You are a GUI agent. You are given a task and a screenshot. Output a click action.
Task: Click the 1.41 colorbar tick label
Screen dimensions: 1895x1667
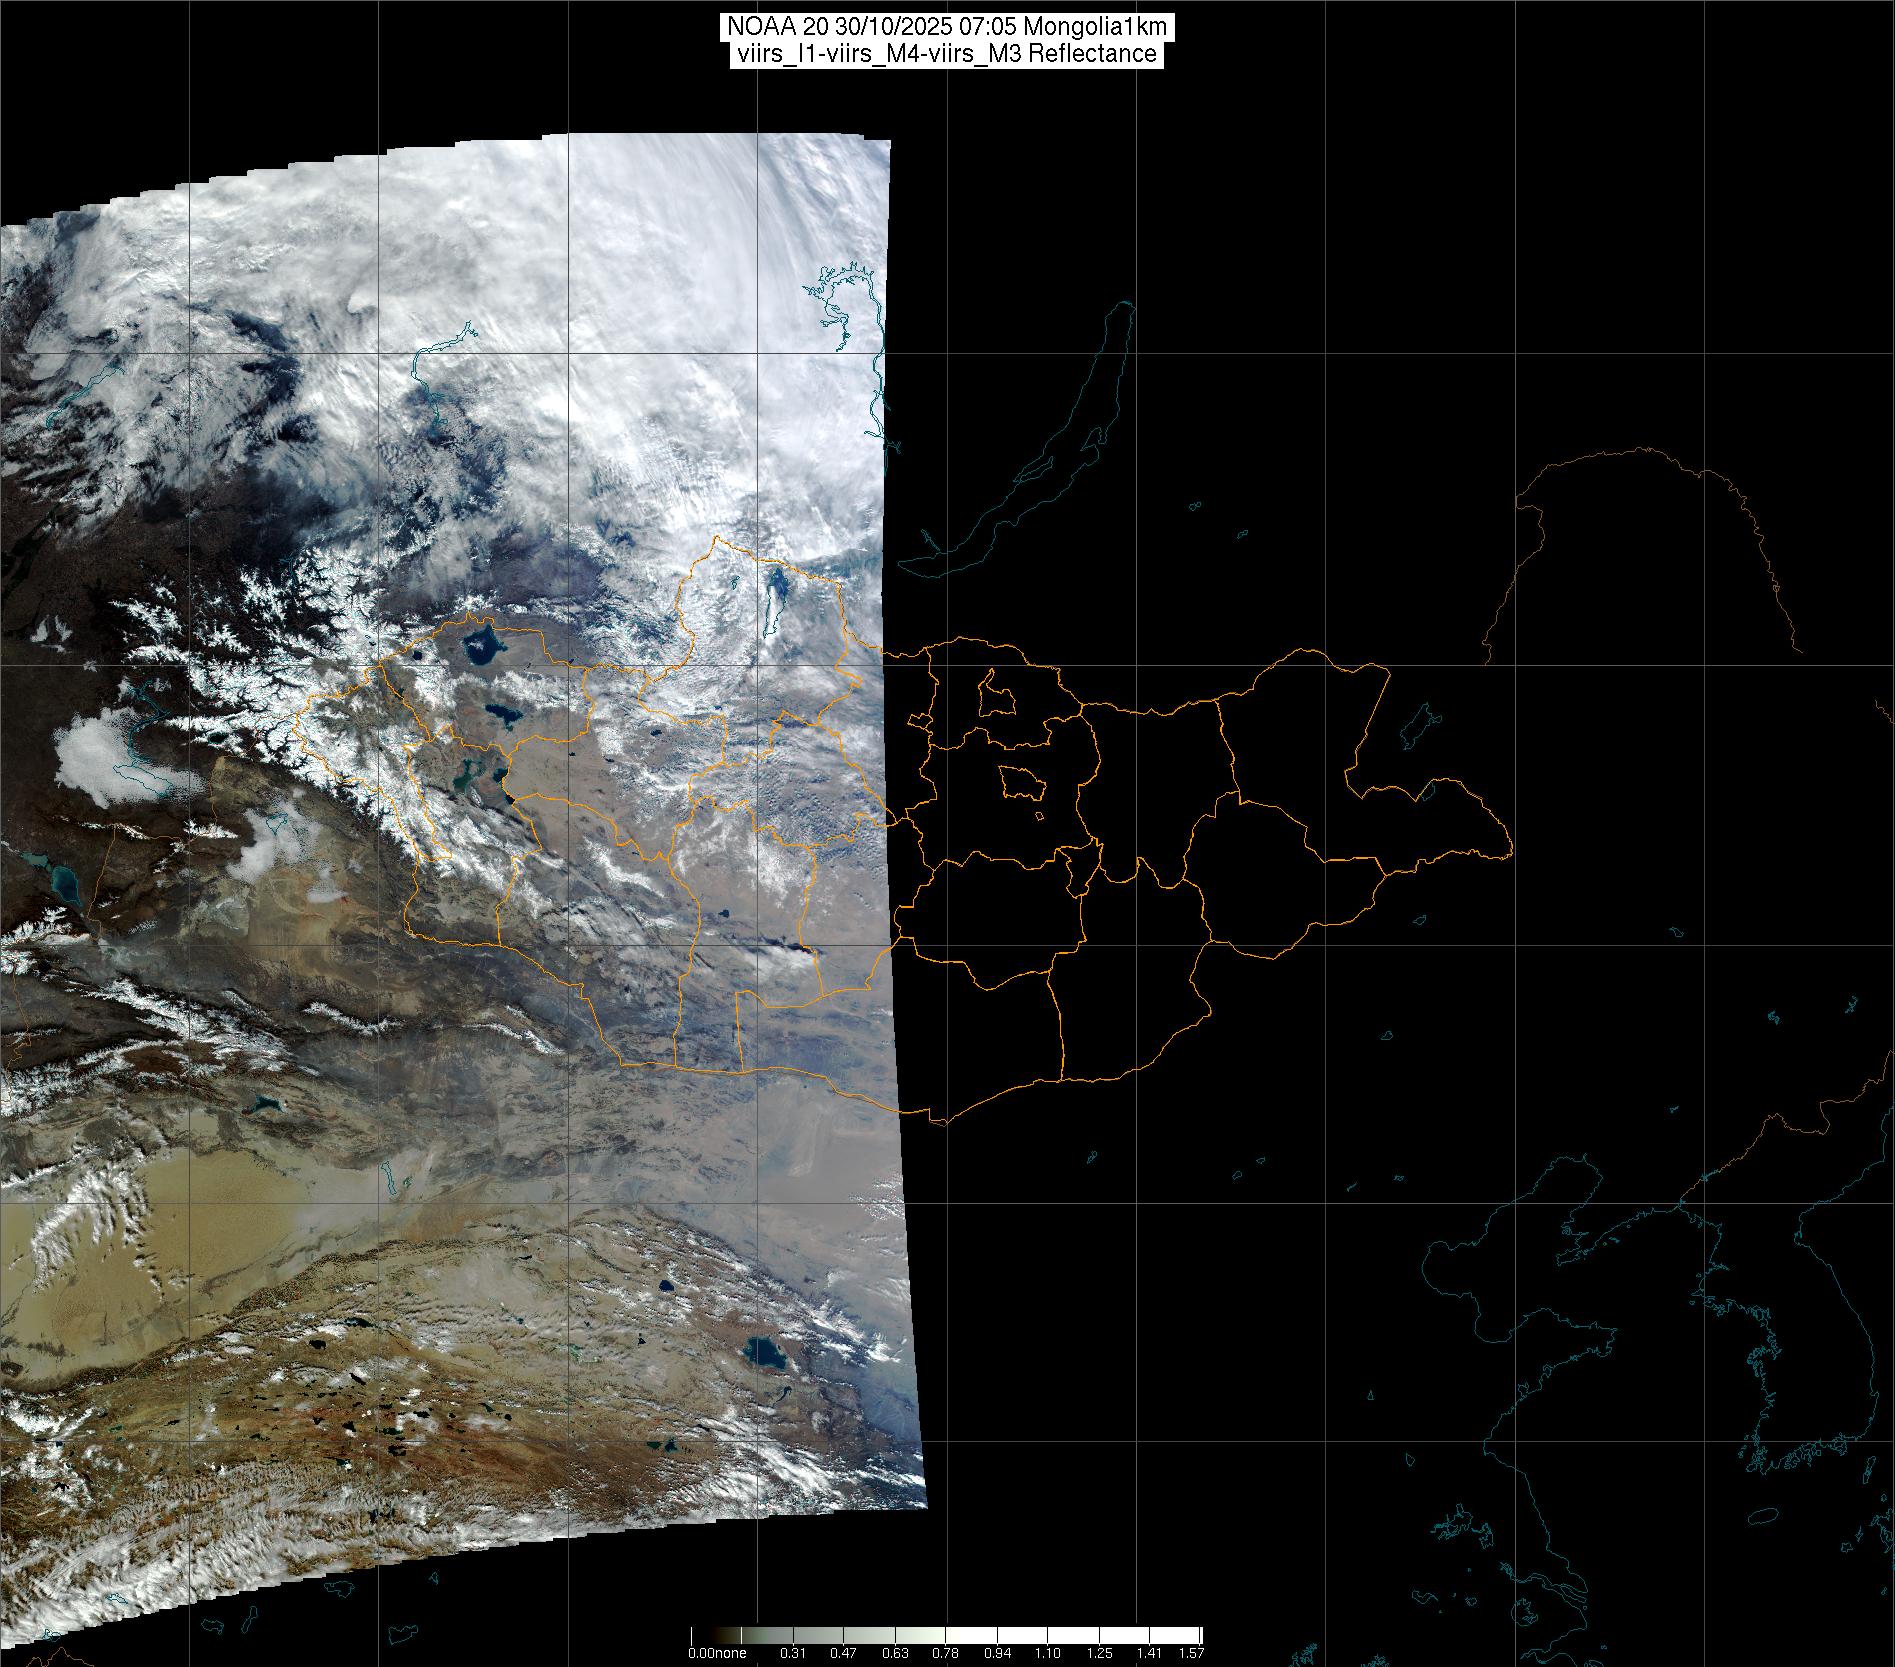tap(1150, 1653)
